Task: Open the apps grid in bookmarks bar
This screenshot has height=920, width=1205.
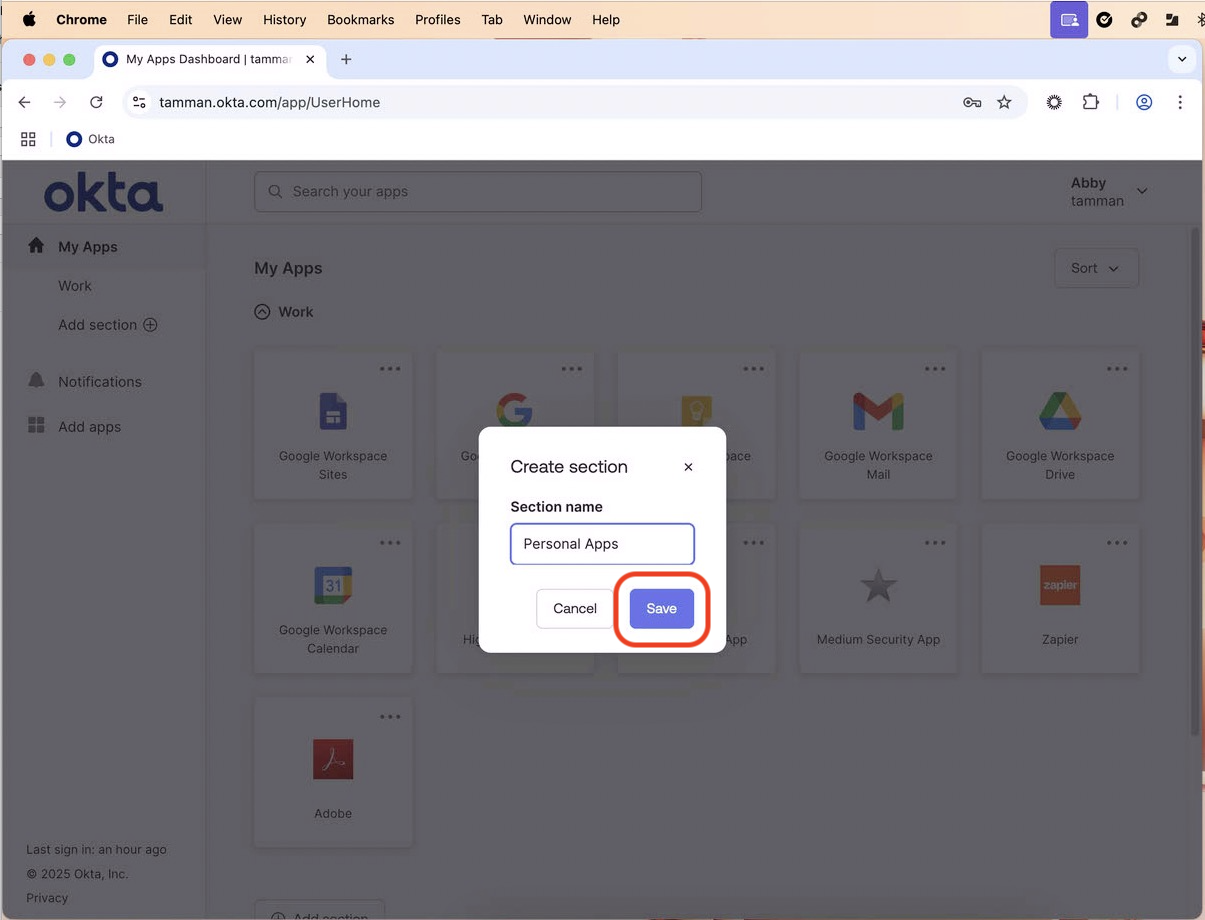Action: tap(28, 139)
